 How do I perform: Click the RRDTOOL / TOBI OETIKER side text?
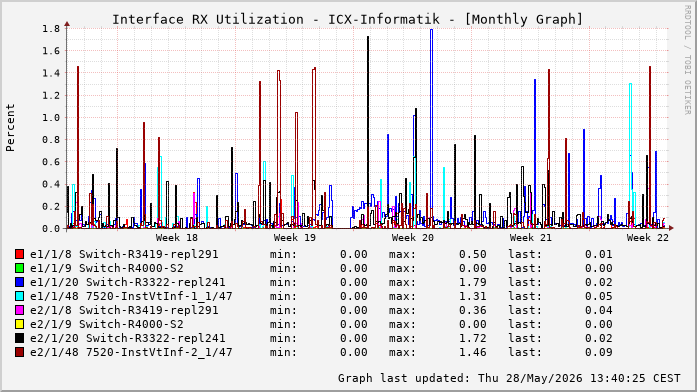coord(688,60)
